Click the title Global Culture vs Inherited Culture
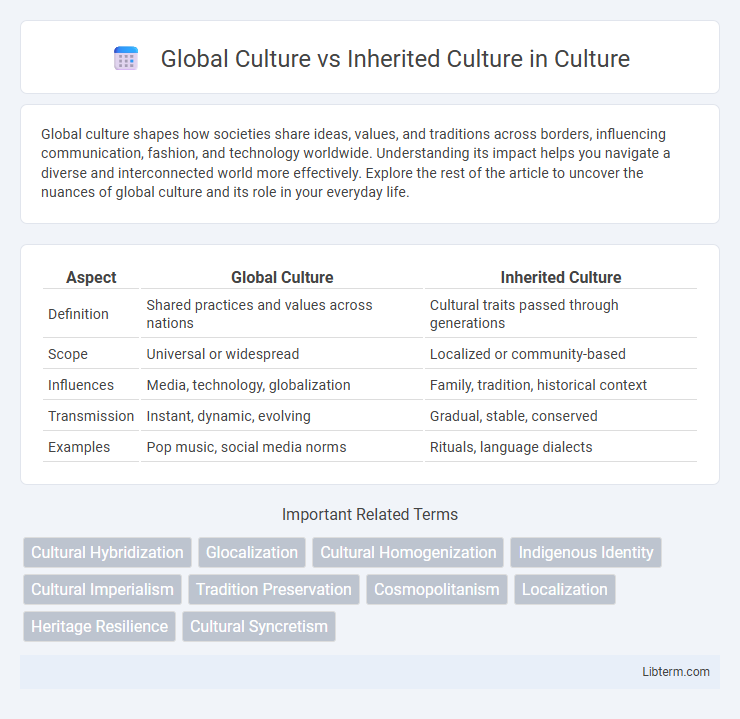Image resolution: width=740 pixels, height=719 pixels. pos(395,59)
